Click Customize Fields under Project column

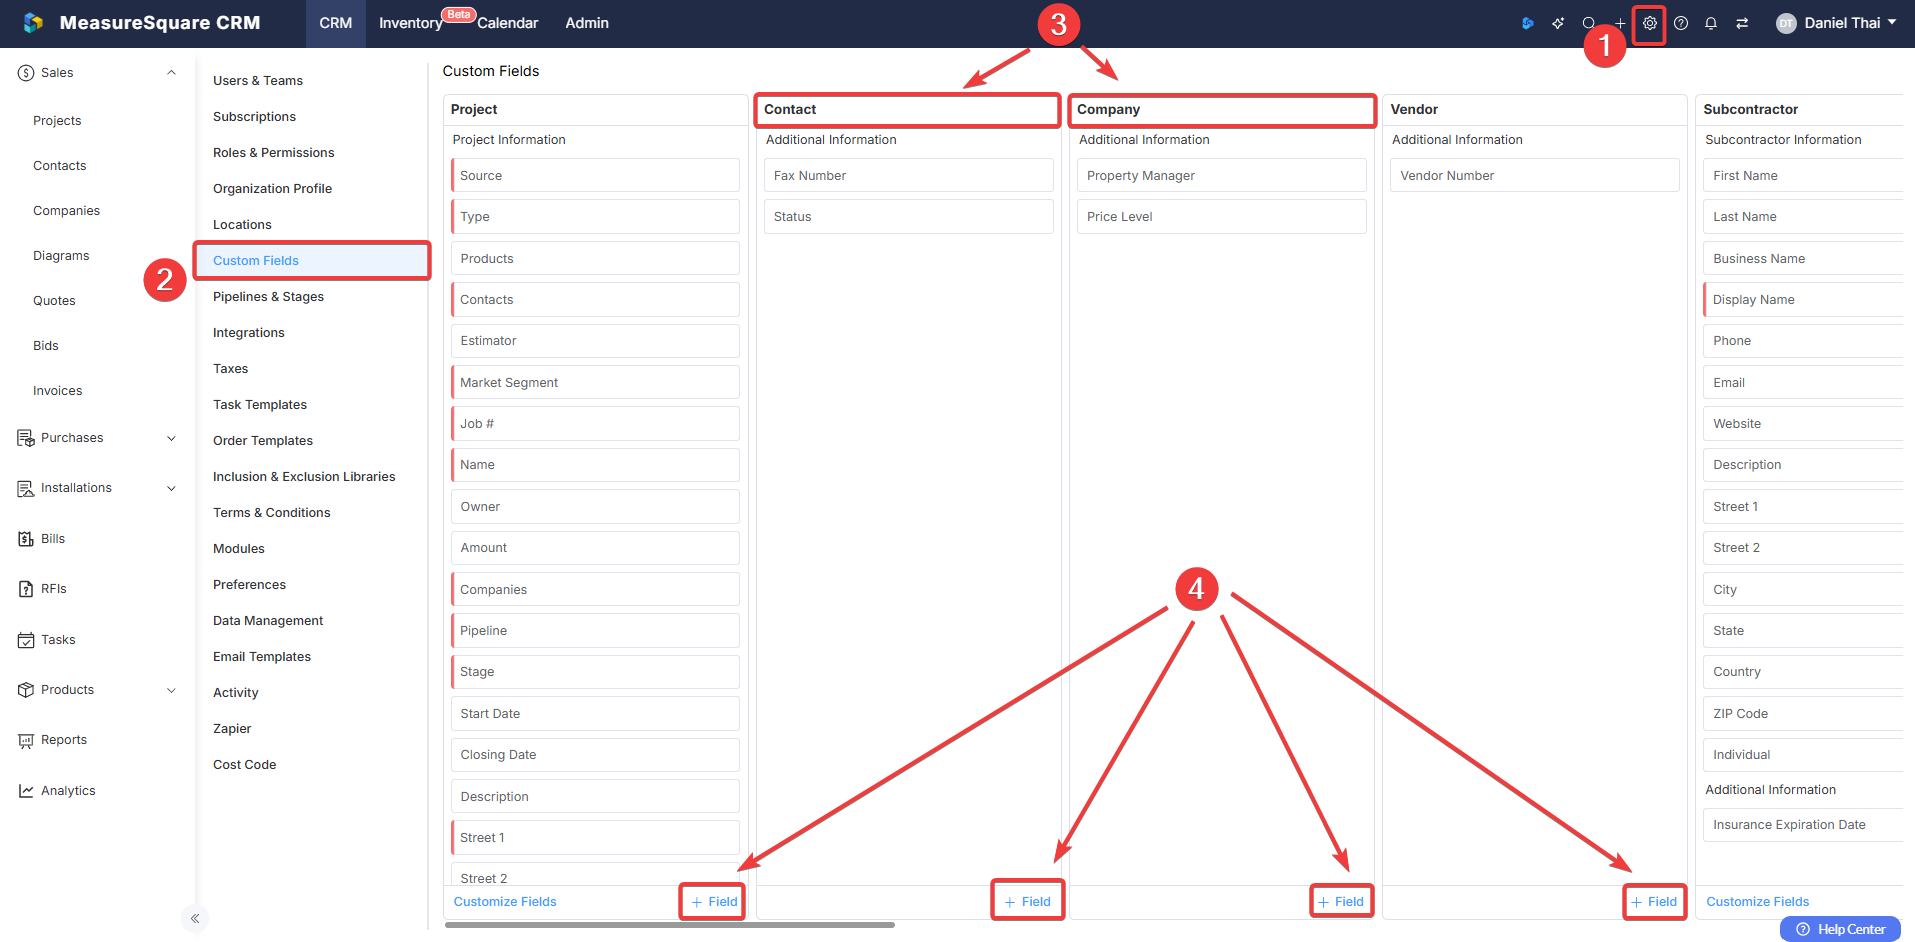tap(505, 902)
